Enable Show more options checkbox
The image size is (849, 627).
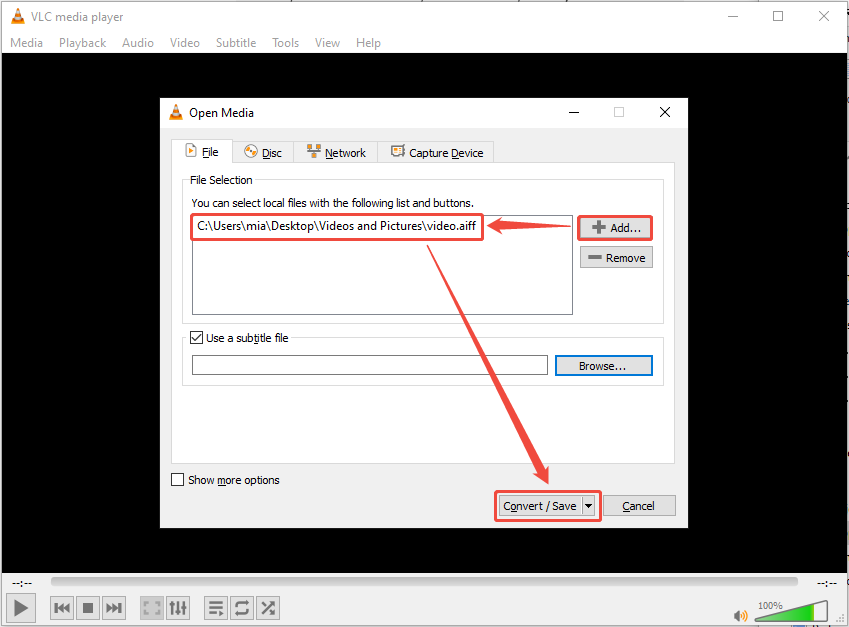point(177,480)
